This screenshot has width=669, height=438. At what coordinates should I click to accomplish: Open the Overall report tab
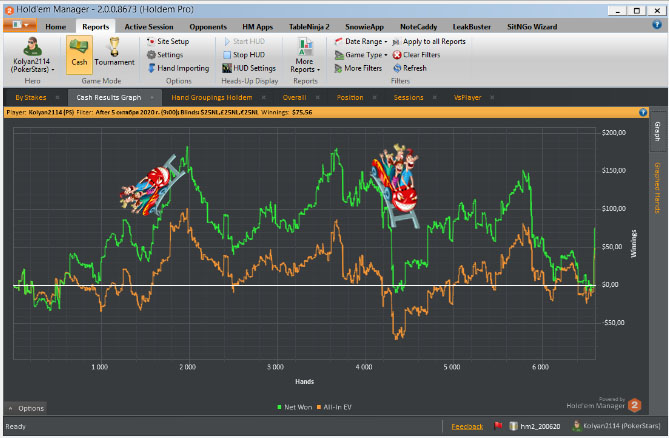click(x=294, y=98)
